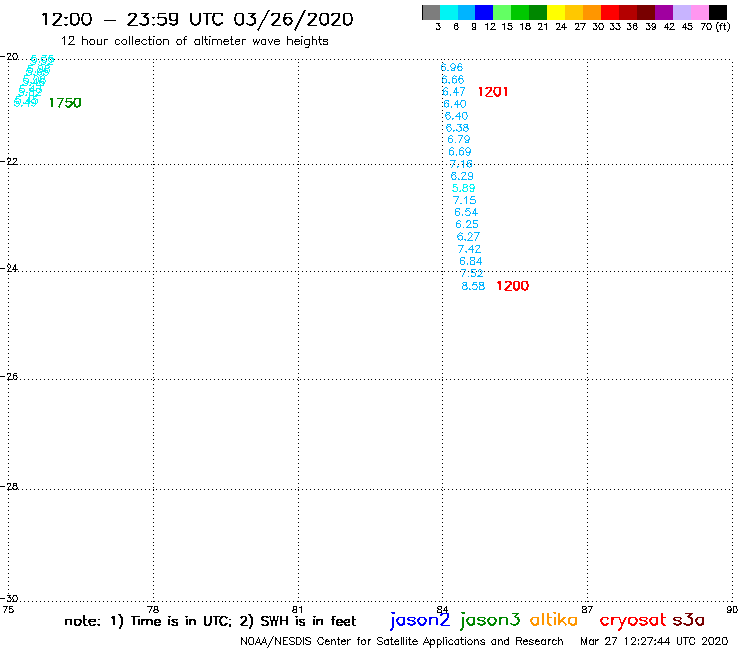The image size is (740, 650).
Task: Select the 7.15 wave height value
Action: coord(464,200)
